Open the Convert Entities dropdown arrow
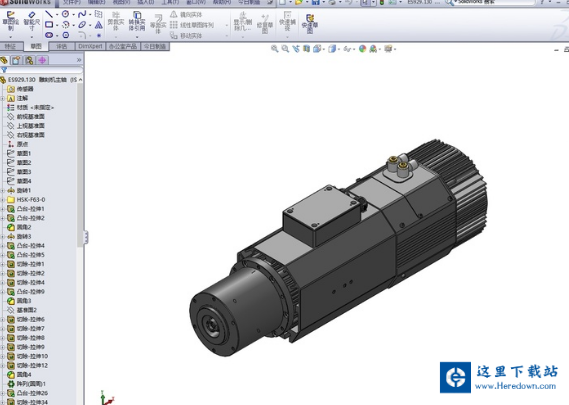 tap(137, 37)
